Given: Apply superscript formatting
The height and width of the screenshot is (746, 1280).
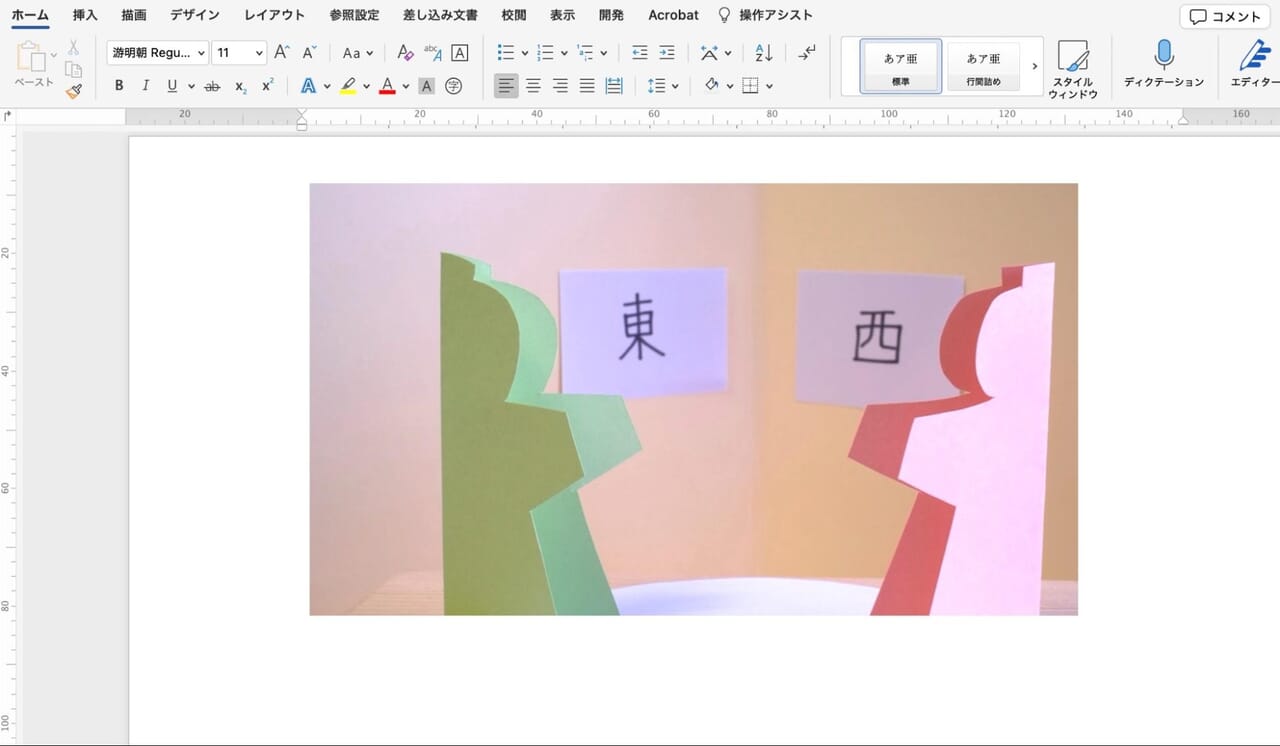Looking at the screenshot, I should pos(266,85).
